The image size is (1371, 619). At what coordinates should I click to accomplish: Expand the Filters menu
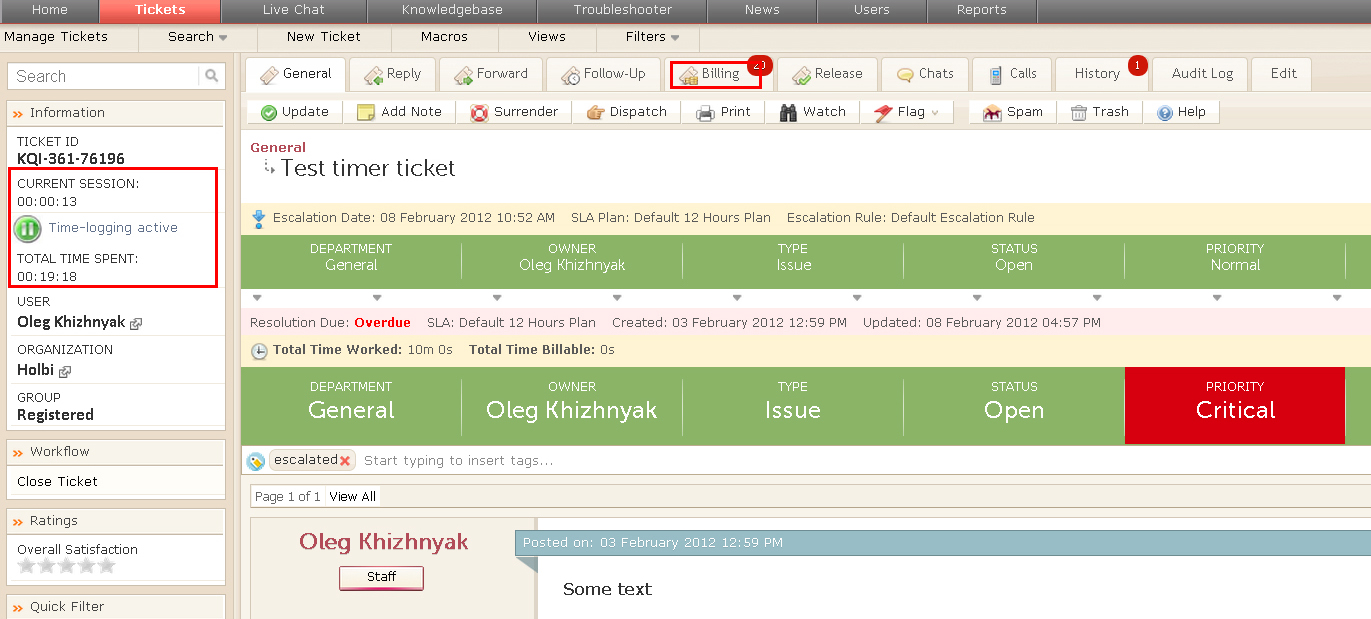pyautogui.click(x=675, y=38)
